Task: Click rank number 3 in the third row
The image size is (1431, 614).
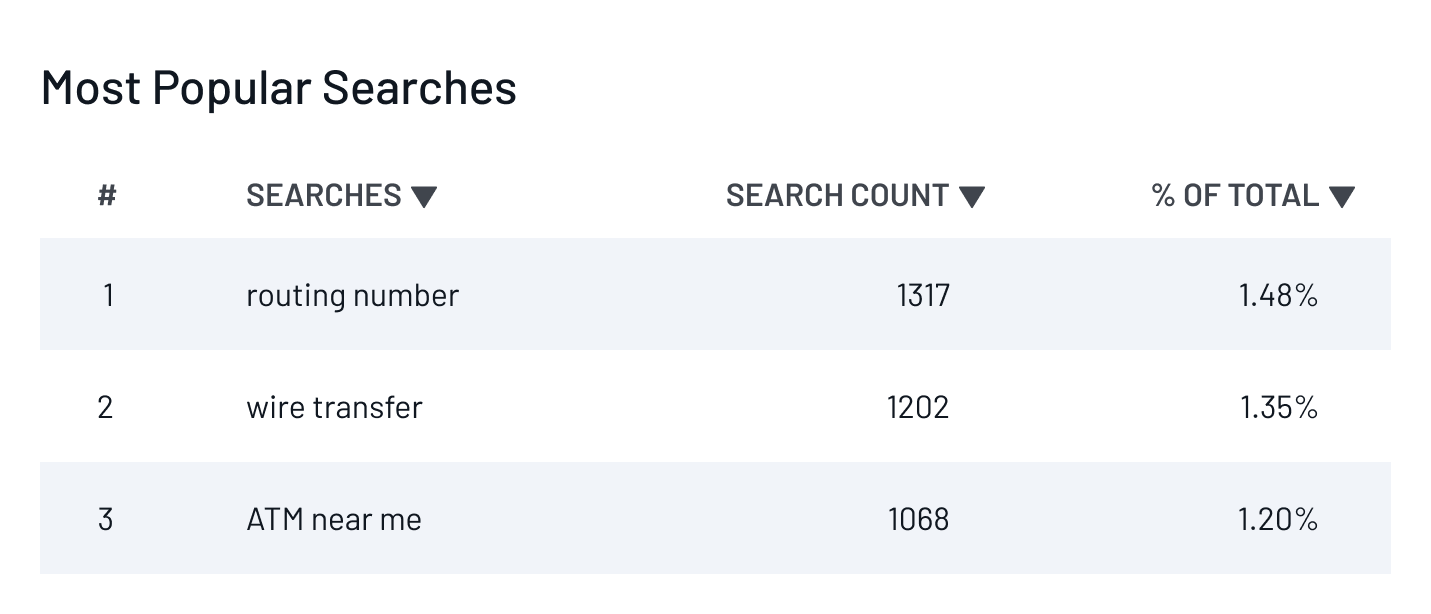Action: [106, 519]
